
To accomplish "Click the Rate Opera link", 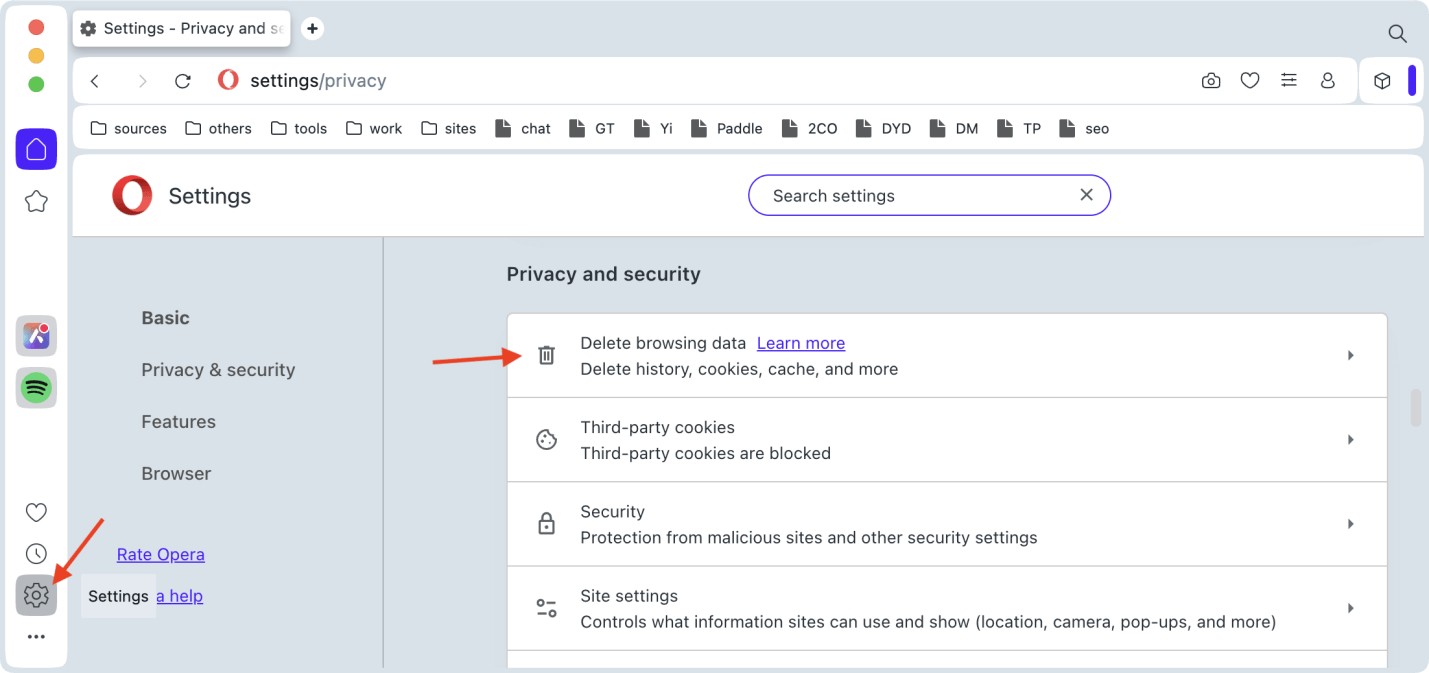I will [160, 554].
